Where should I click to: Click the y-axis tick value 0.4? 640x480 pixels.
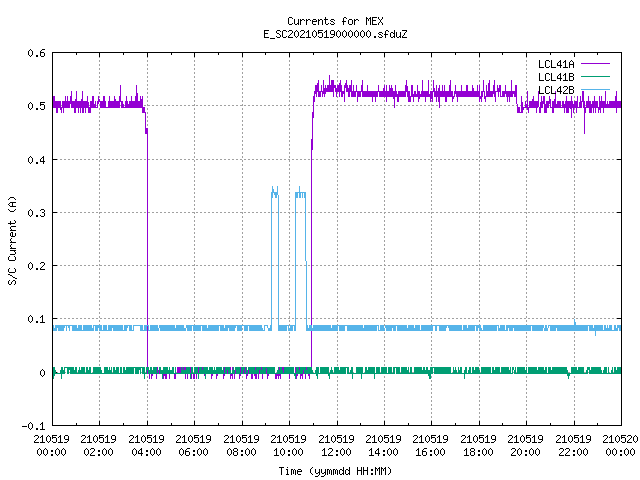tap(36, 160)
